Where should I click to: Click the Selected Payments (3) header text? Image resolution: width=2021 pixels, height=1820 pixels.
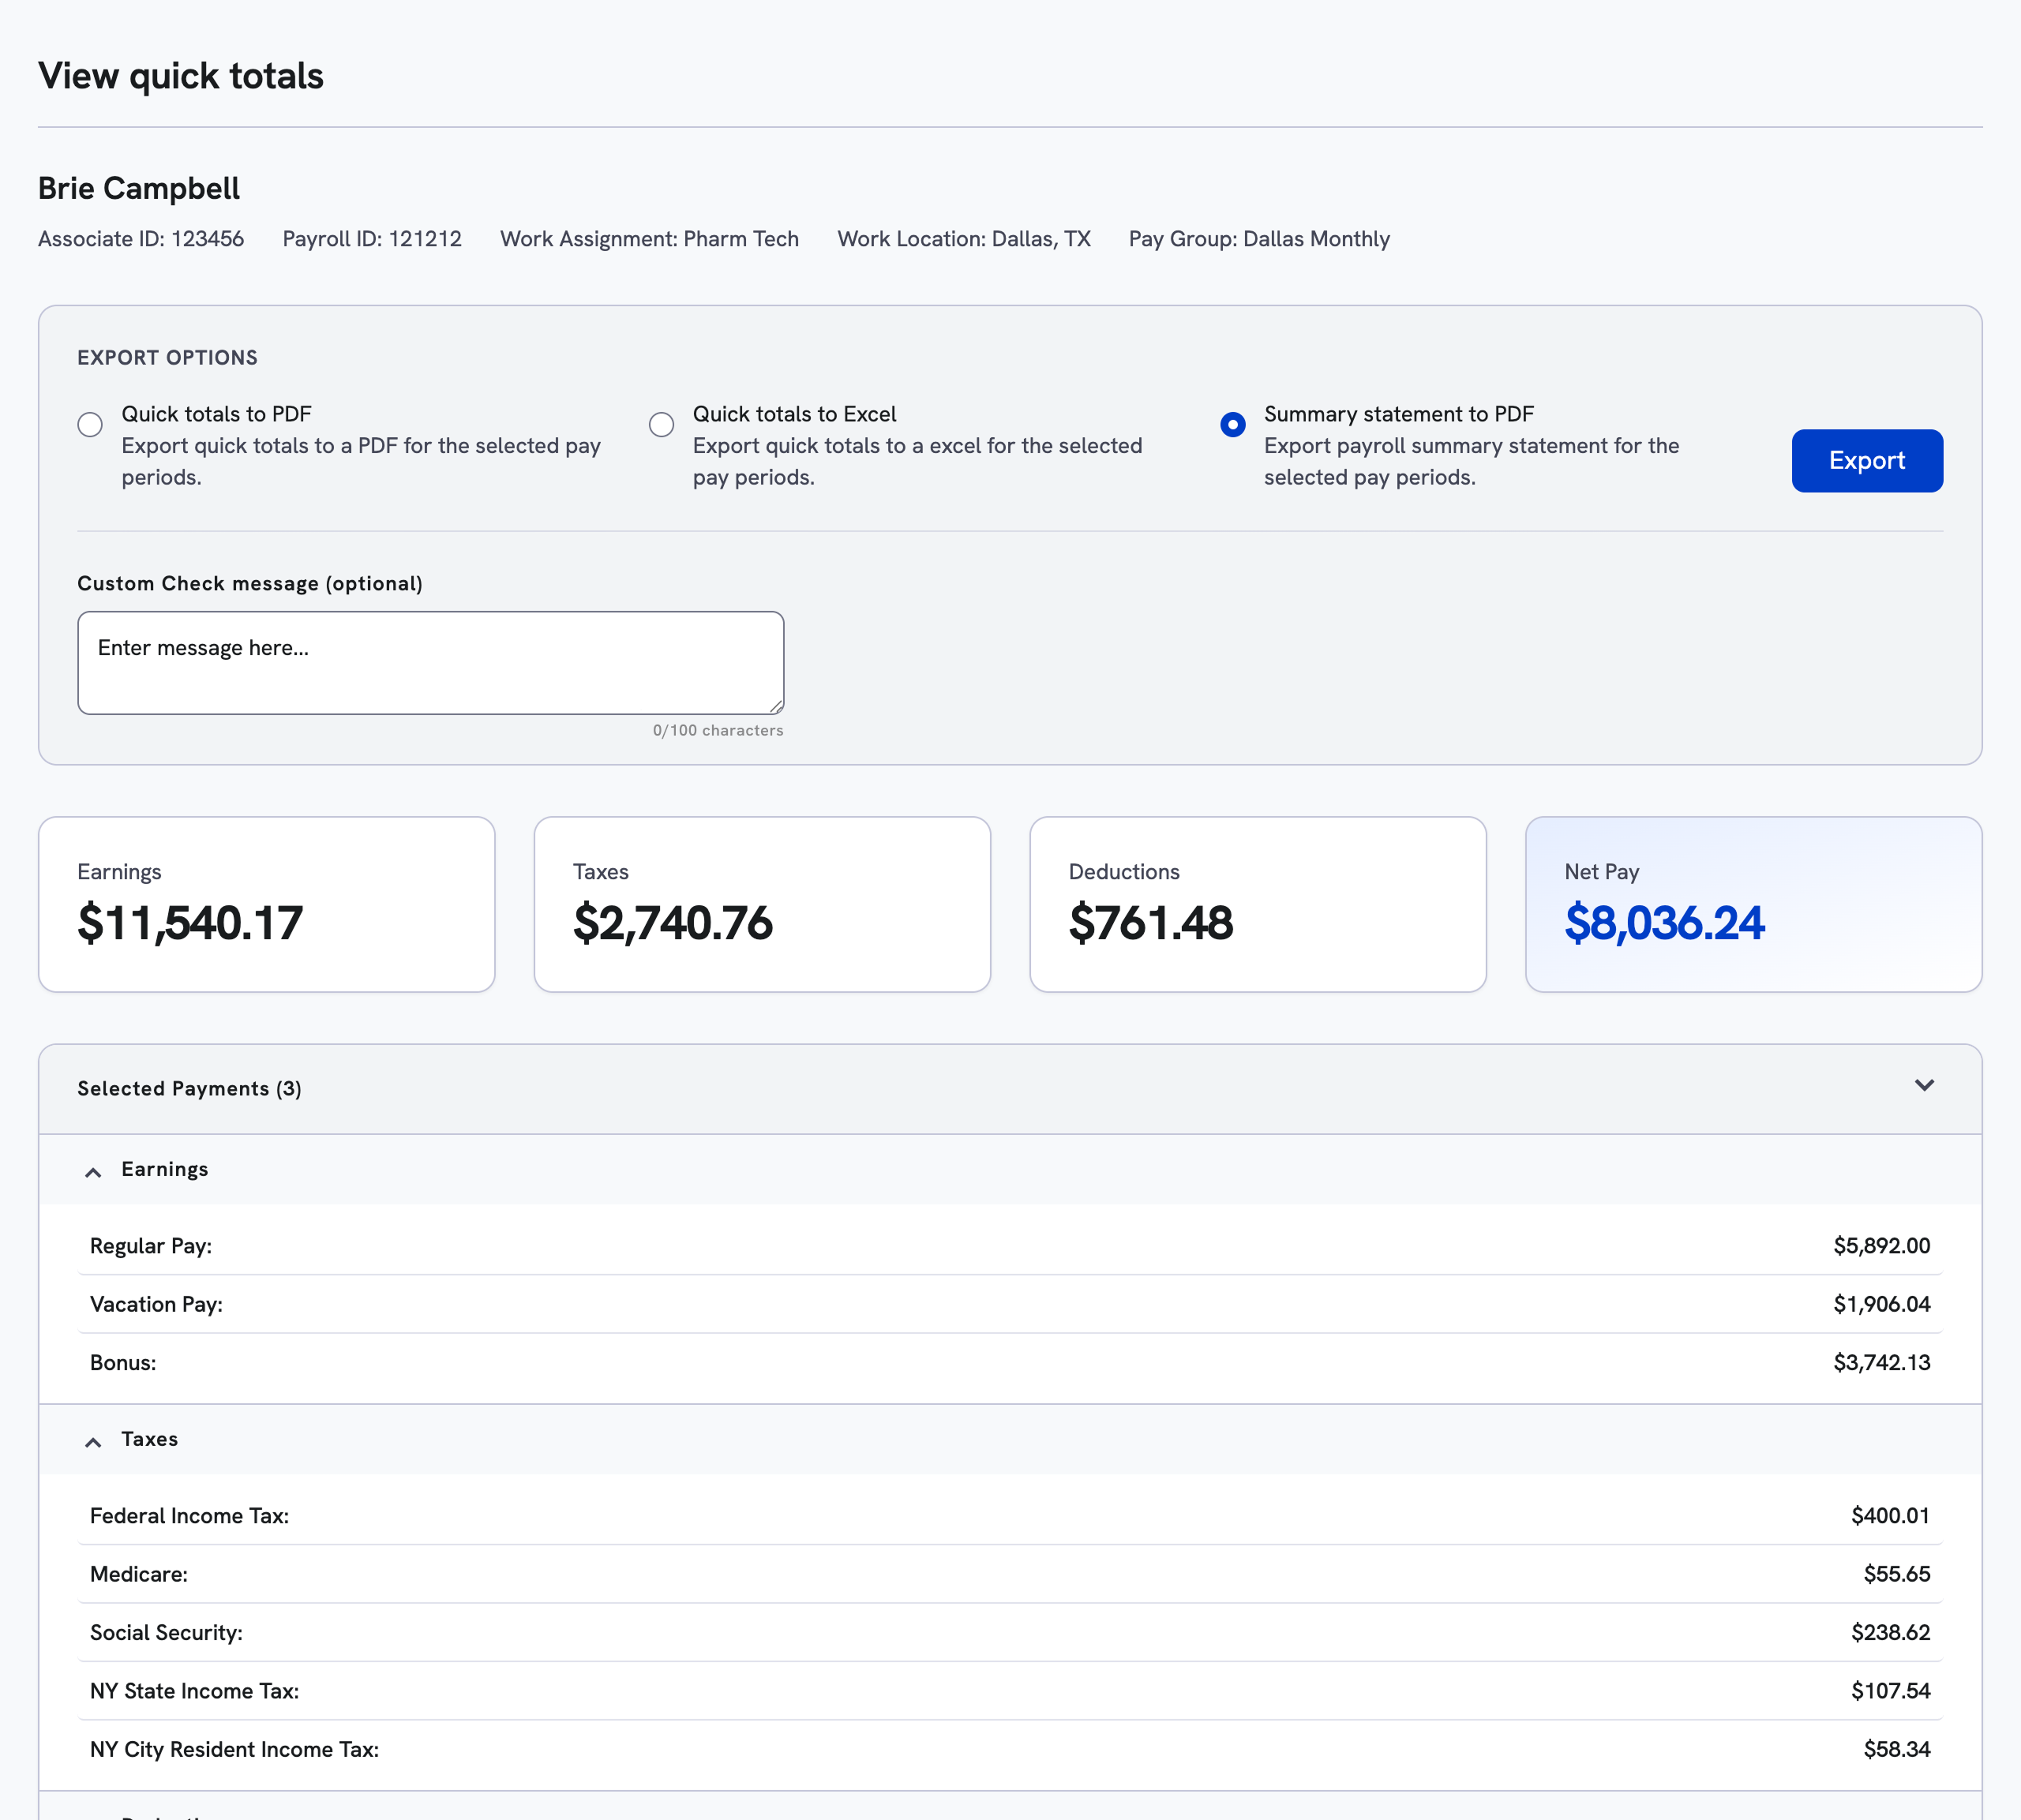189,1089
